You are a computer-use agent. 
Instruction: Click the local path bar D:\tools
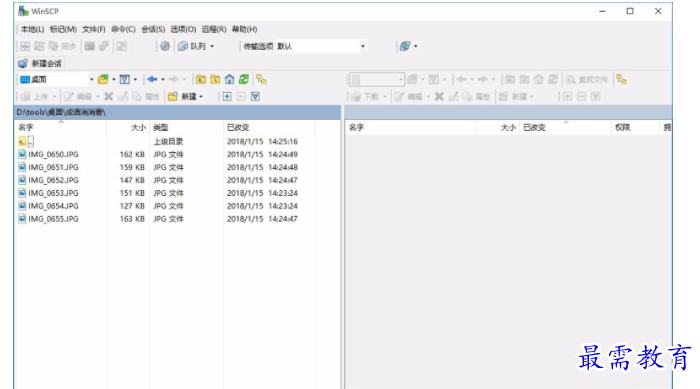[x=177, y=112]
